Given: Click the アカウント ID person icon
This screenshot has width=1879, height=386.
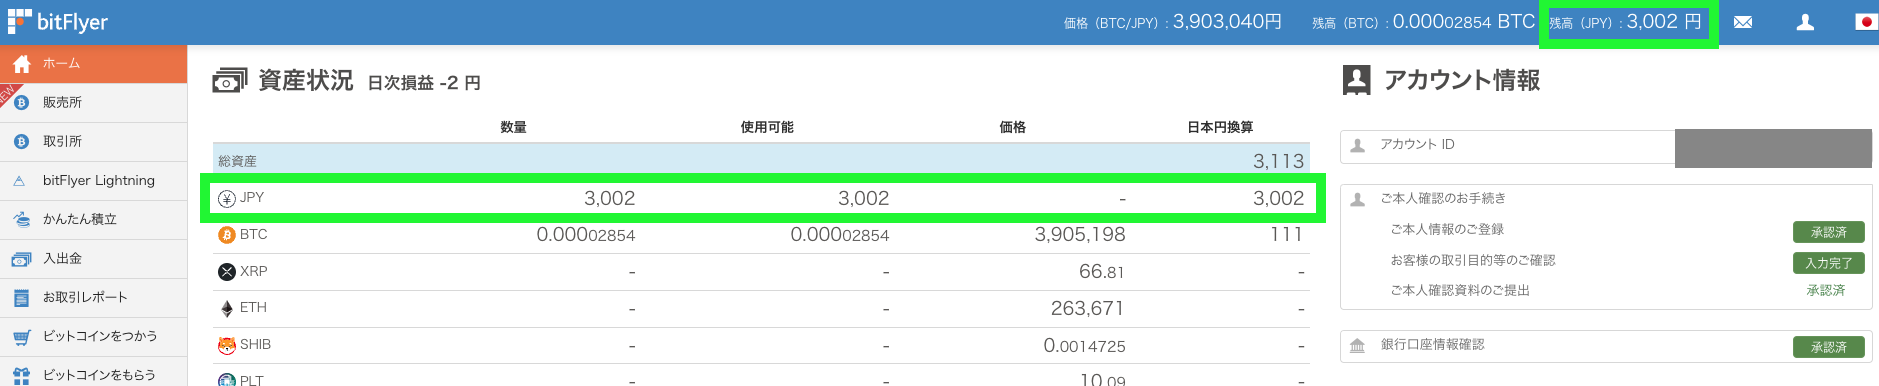Looking at the screenshot, I should point(1358,146).
